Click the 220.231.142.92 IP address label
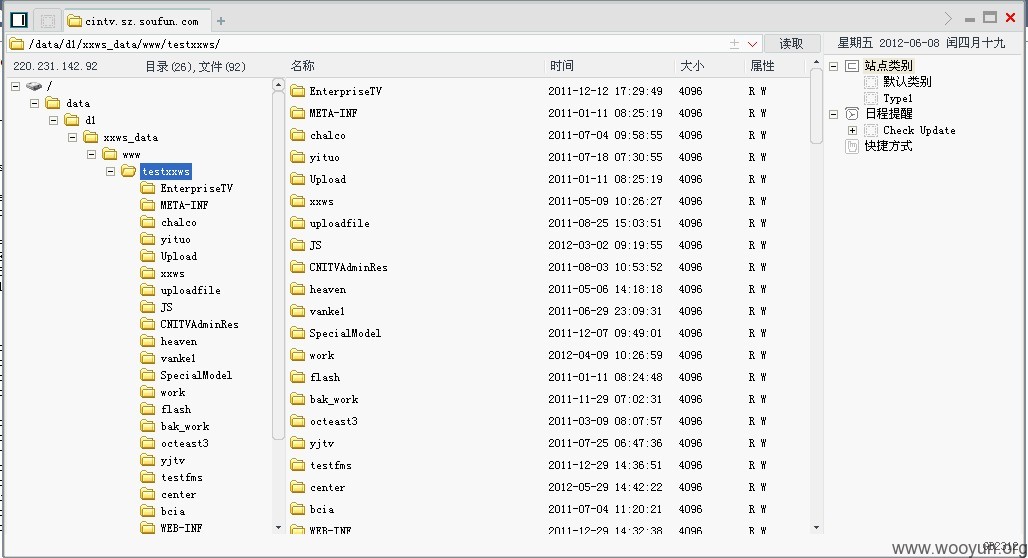 [x=55, y=66]
